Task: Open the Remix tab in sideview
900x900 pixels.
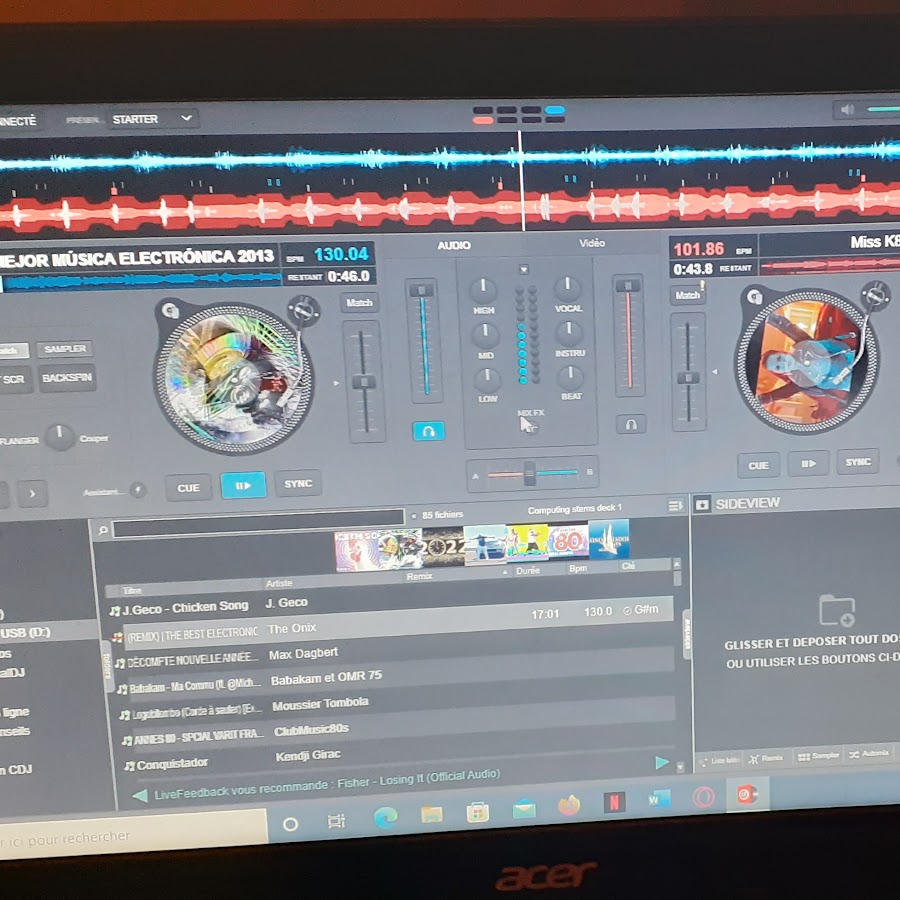Action: (x=766, y=758)
